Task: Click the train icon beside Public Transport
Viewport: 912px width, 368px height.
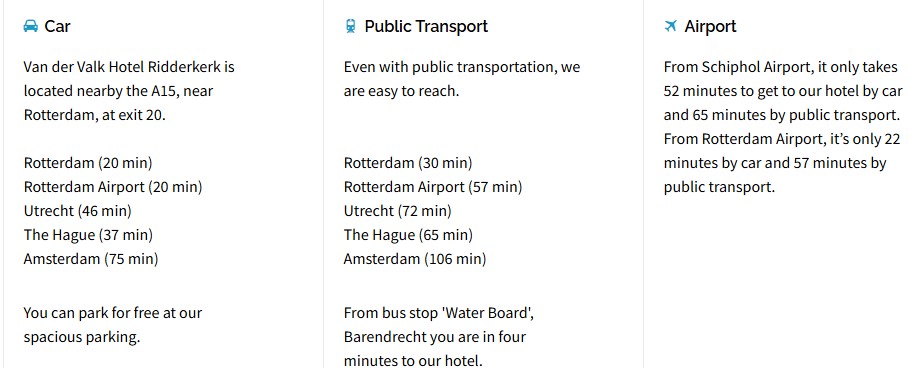Action: [x=350, y=26]
